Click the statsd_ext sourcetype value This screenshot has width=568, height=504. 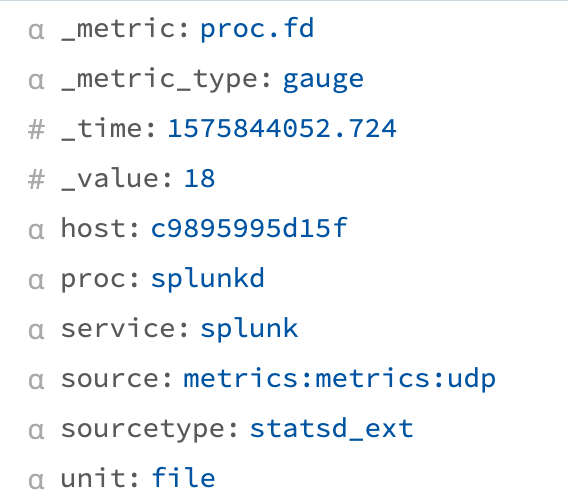(331, 429)
